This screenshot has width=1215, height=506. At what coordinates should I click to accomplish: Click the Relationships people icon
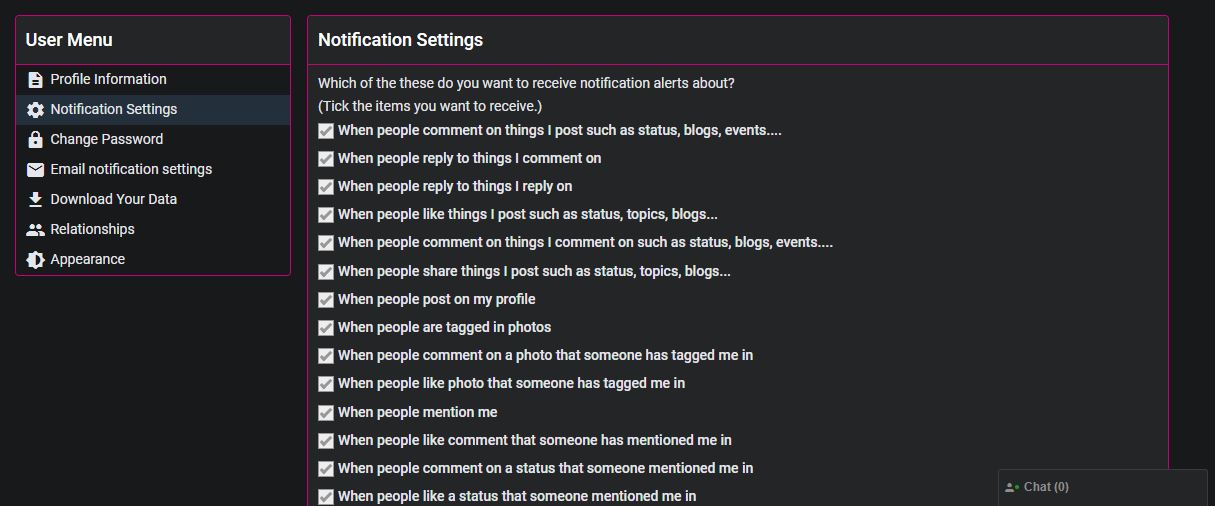(x=35, y=230)
